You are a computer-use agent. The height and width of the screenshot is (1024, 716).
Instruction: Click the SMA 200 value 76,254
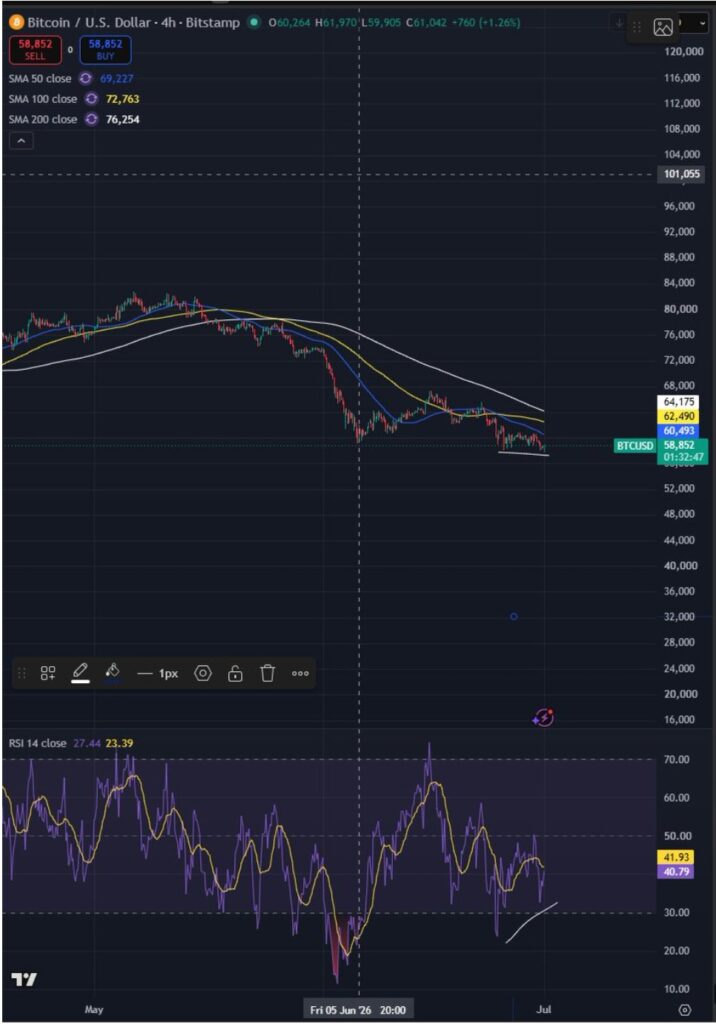point(122,120)
